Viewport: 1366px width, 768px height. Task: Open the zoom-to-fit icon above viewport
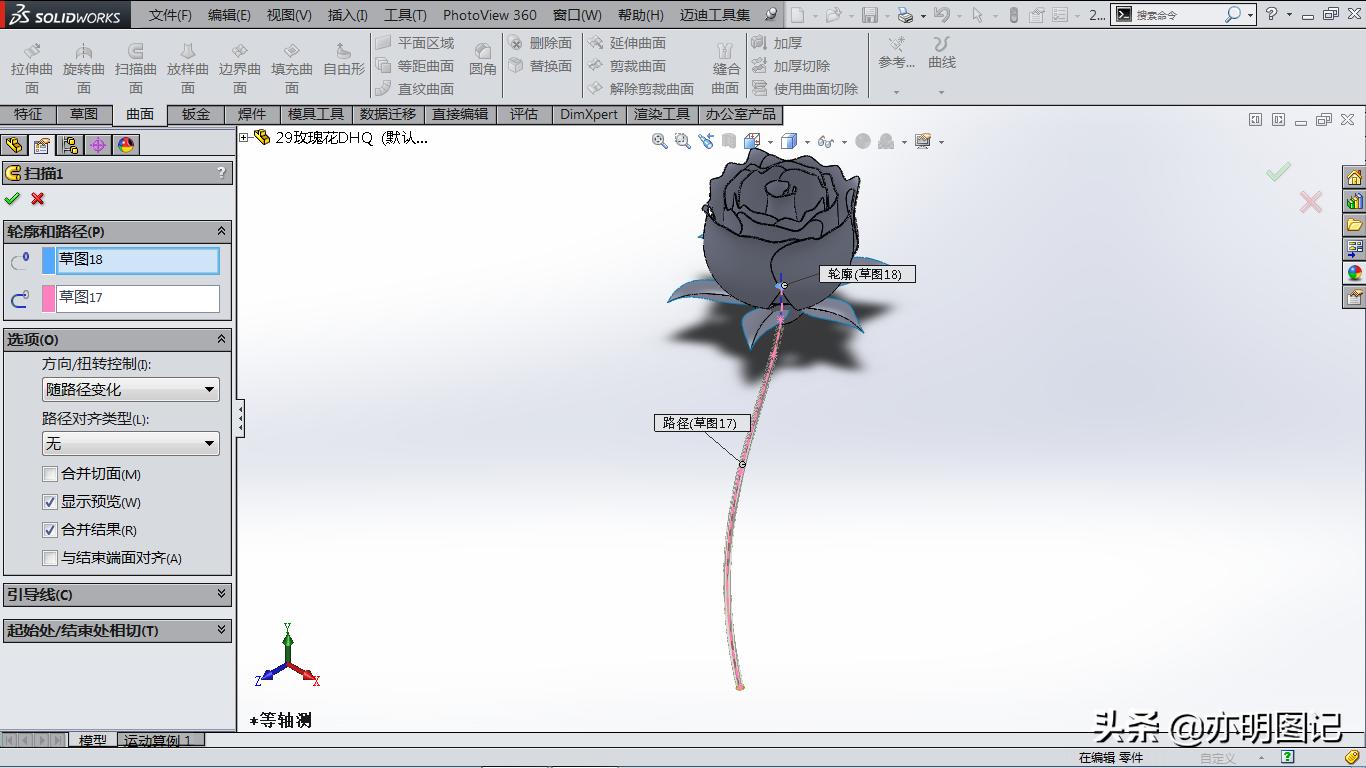pos(659,141)
